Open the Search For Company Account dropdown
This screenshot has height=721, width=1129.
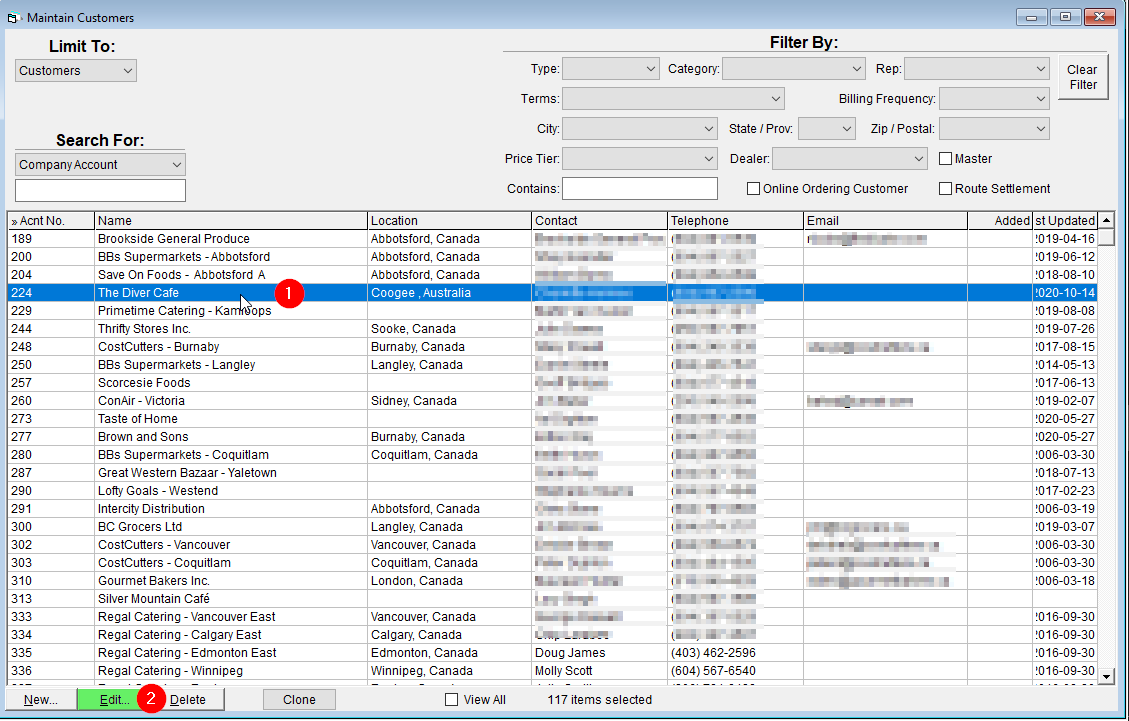(x=100, y=164)
